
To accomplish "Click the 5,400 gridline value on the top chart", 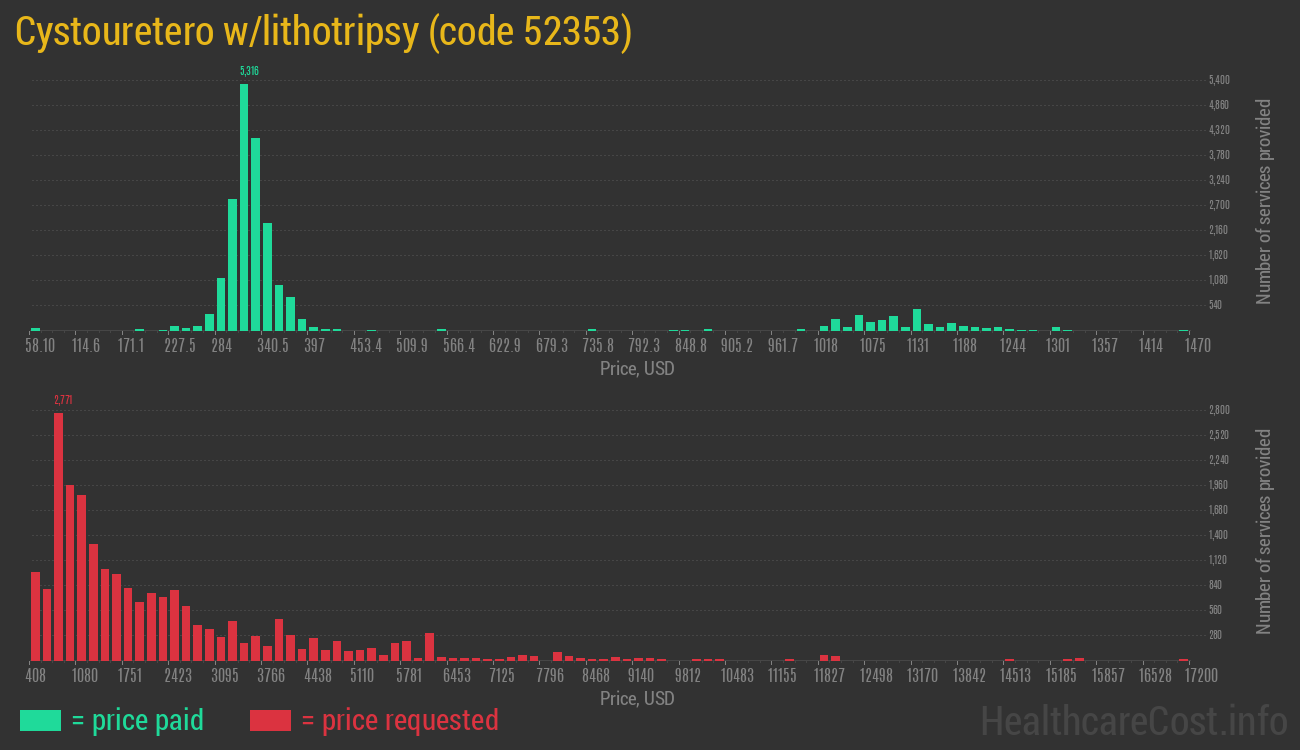I will (x=1219, y=80).
